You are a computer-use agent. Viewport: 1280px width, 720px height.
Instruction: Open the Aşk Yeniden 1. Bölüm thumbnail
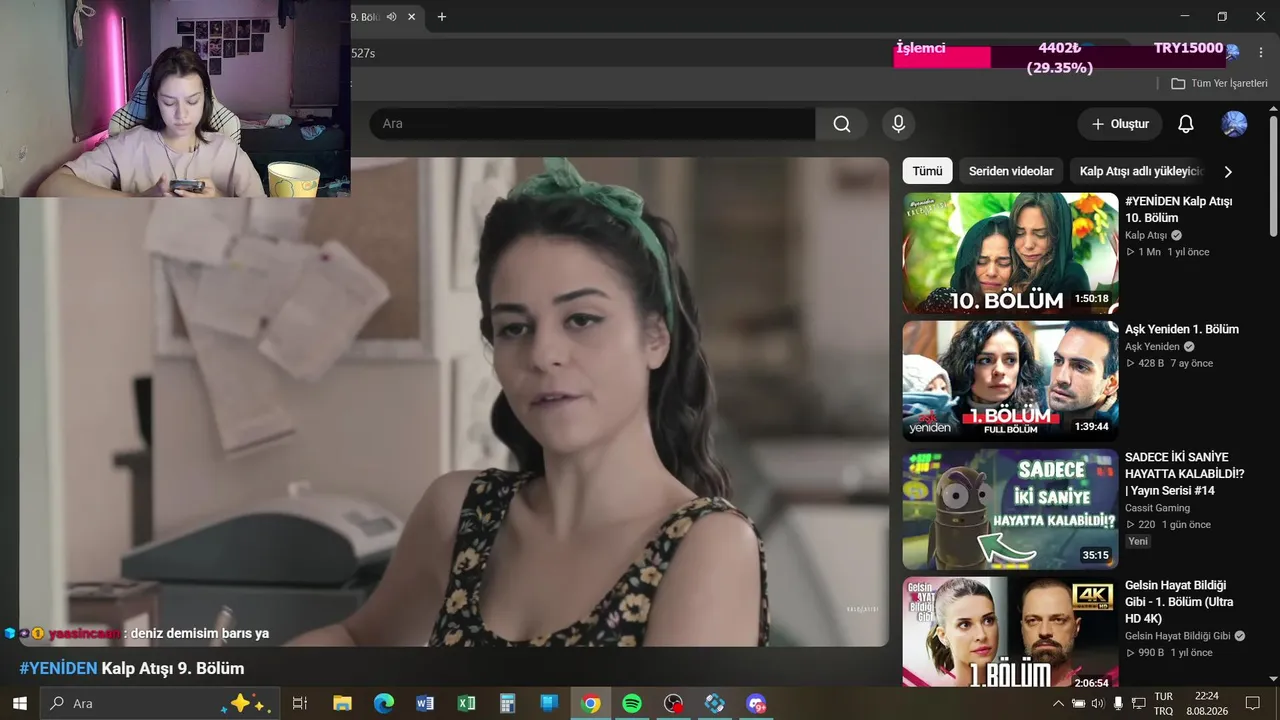(1011, 381)
